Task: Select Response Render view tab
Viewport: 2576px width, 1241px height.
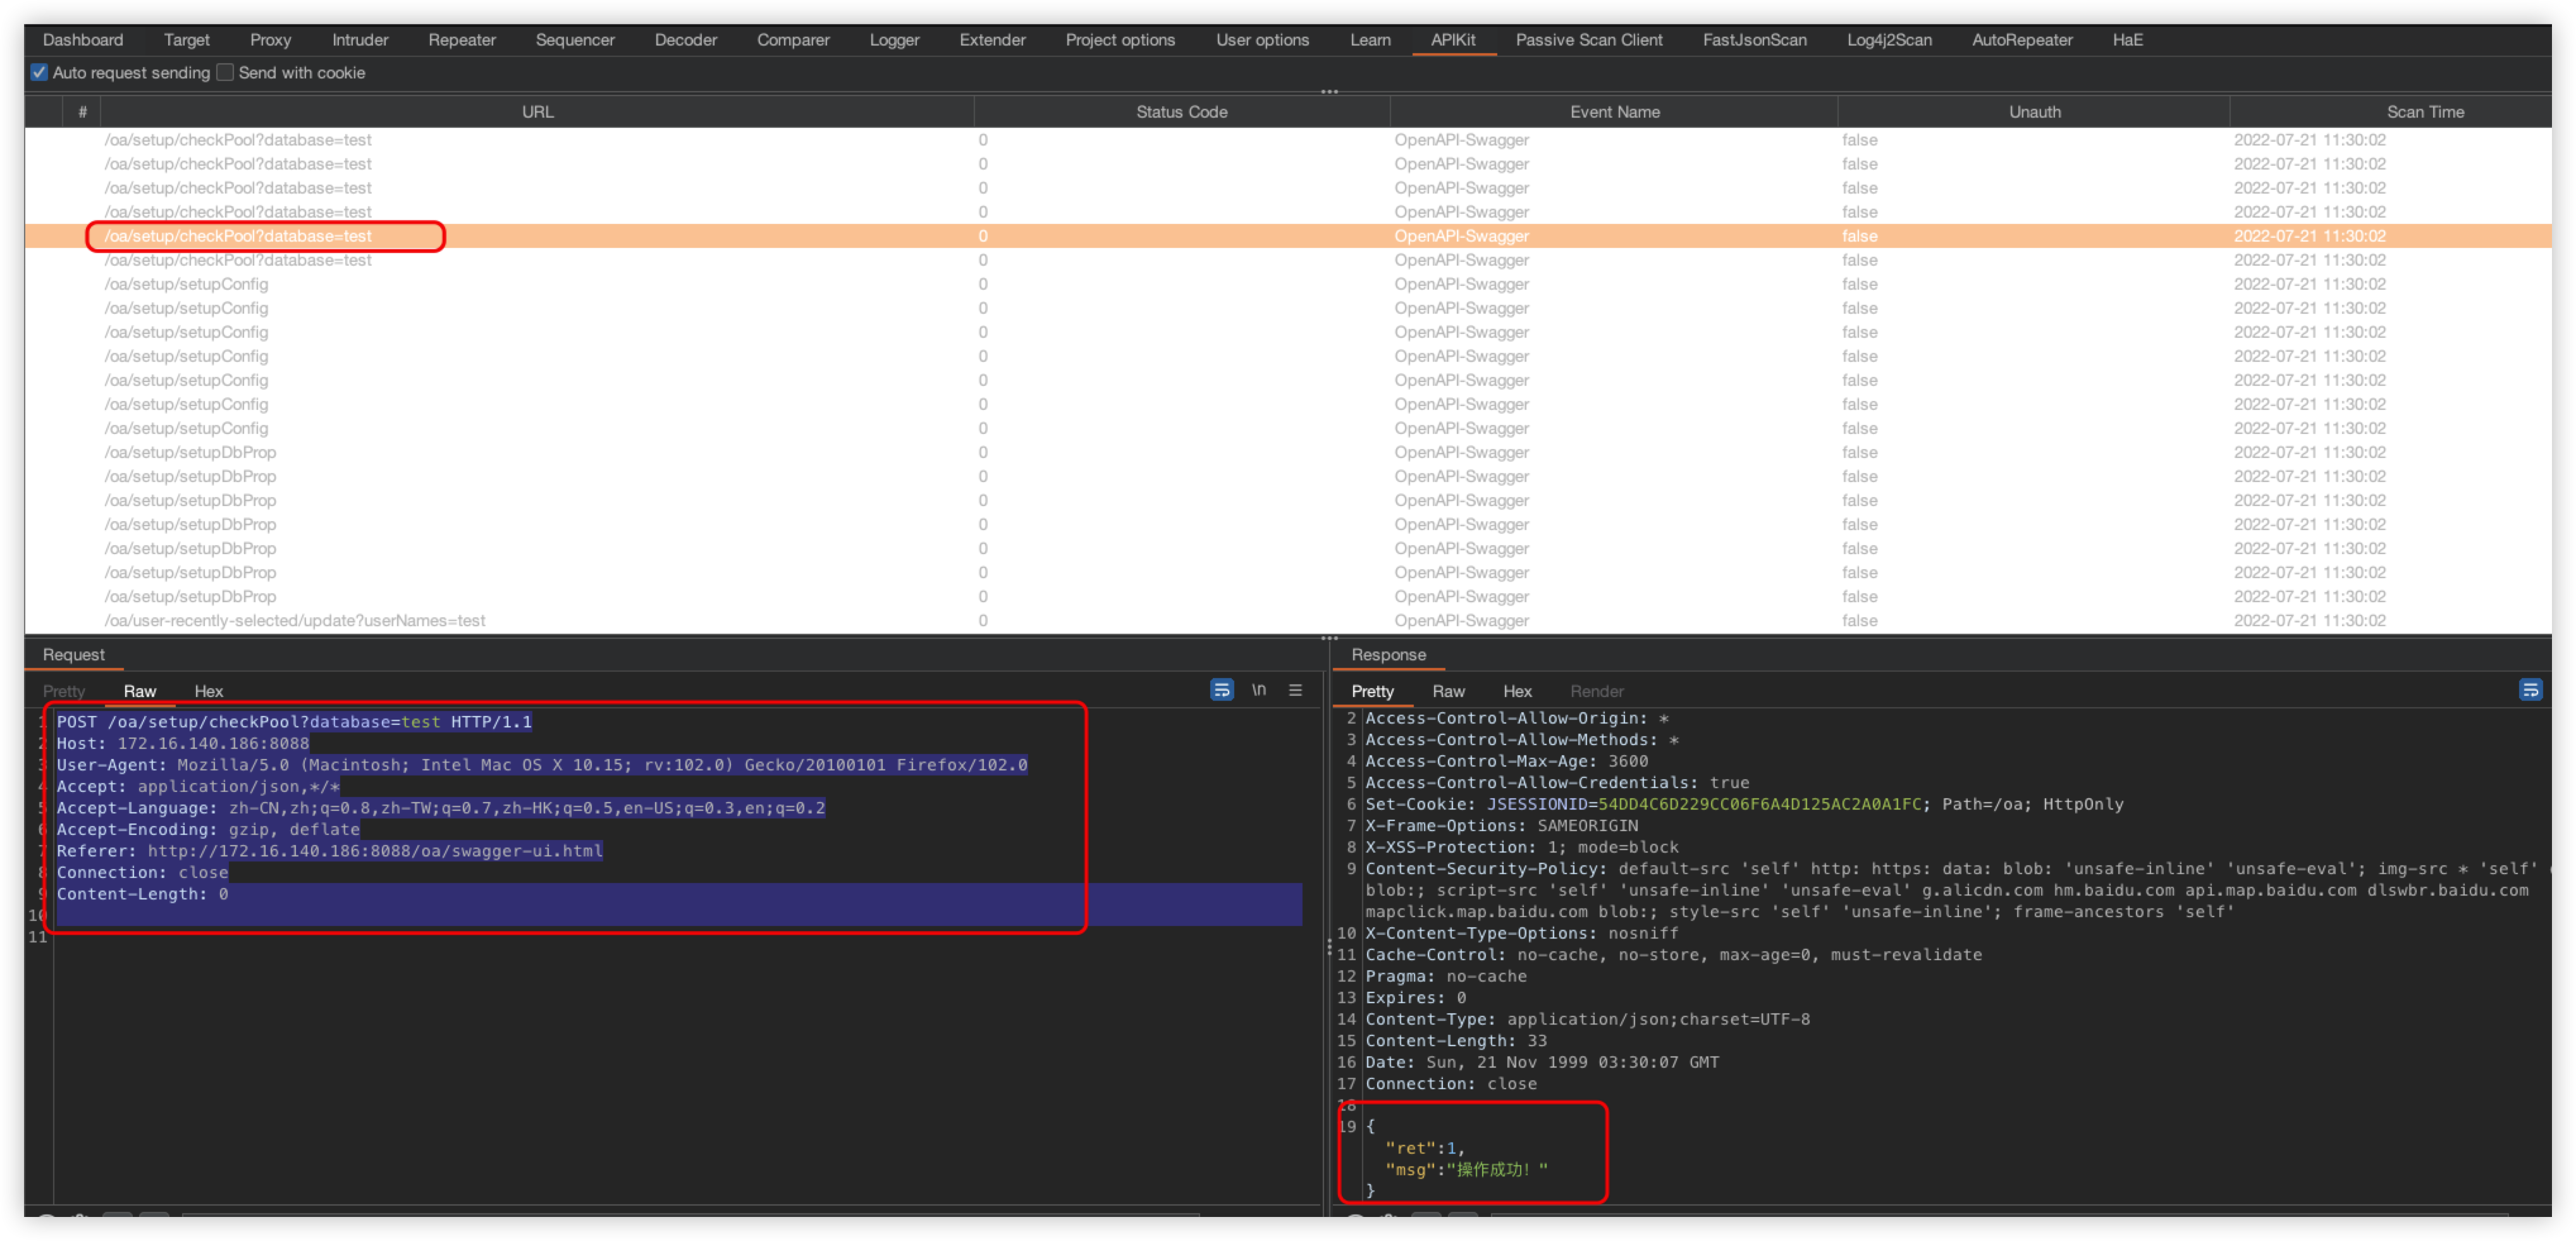Action: (x=1596, y=691)
